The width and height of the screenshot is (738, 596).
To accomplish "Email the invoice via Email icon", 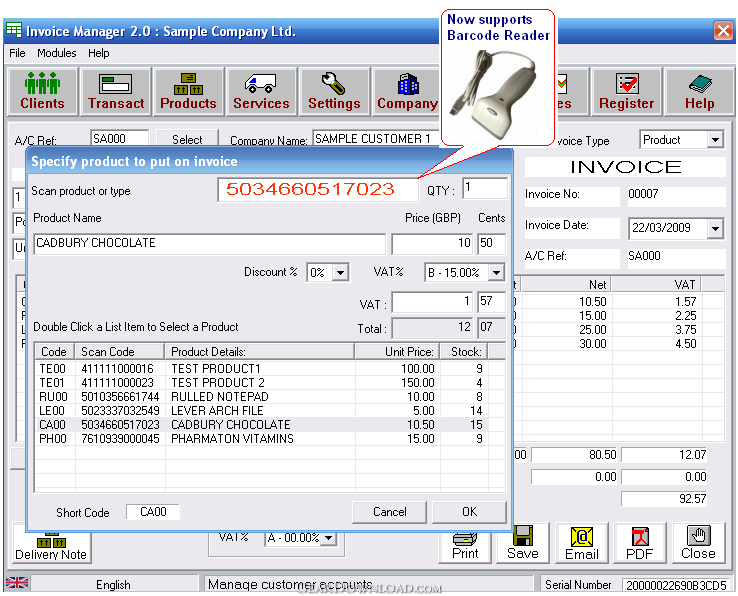I will tap(581, 543).
